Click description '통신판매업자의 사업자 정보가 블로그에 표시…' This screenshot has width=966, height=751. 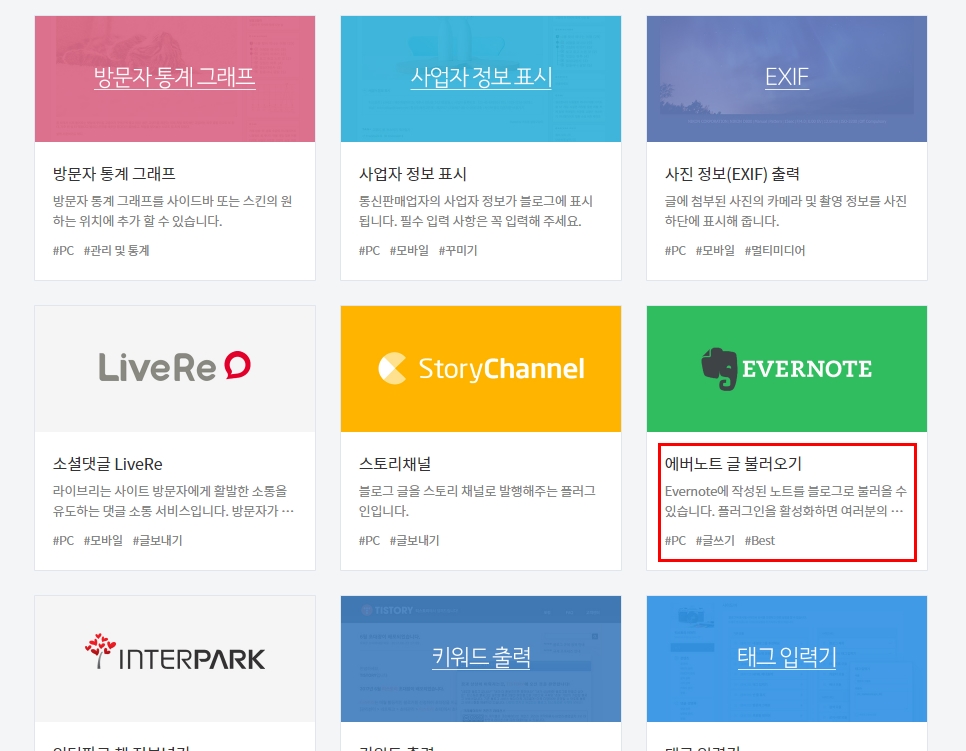click(x=476, y=211)
